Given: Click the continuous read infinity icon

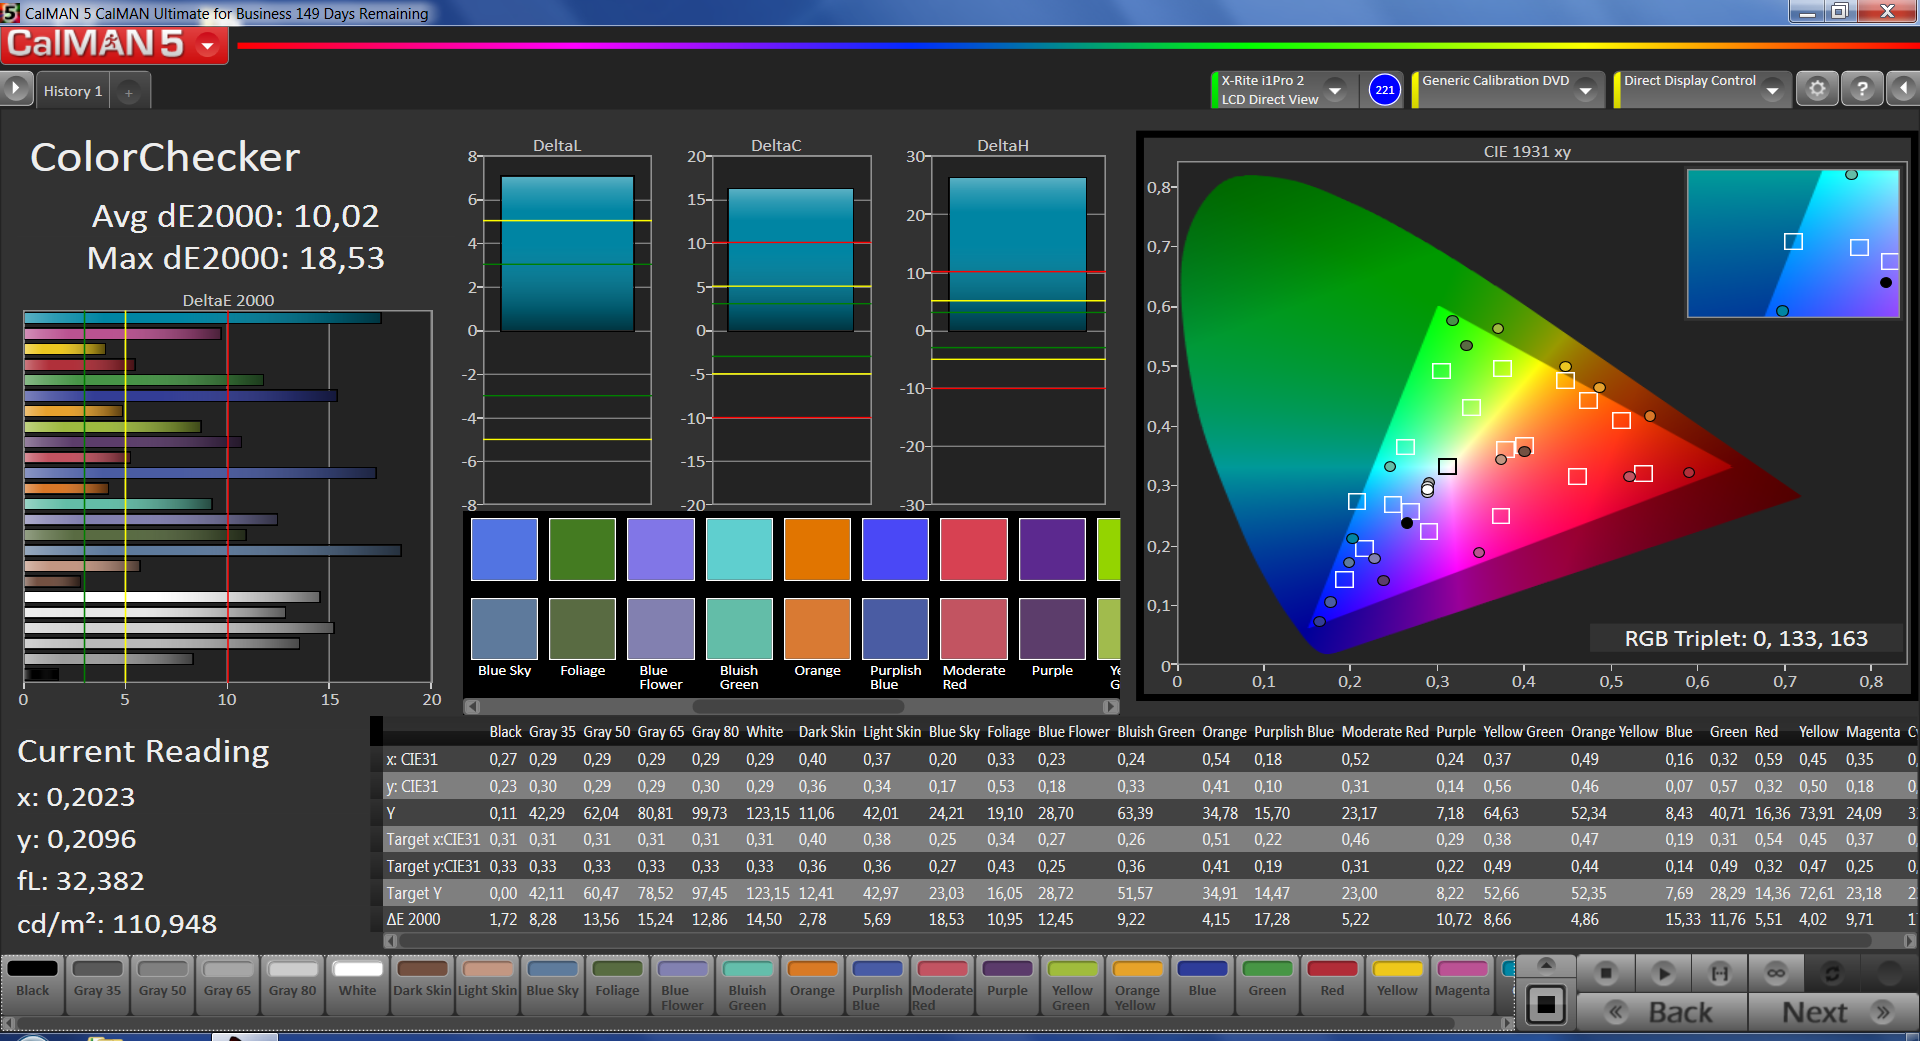Looking at the screenshot, I should coord(1776,973).
